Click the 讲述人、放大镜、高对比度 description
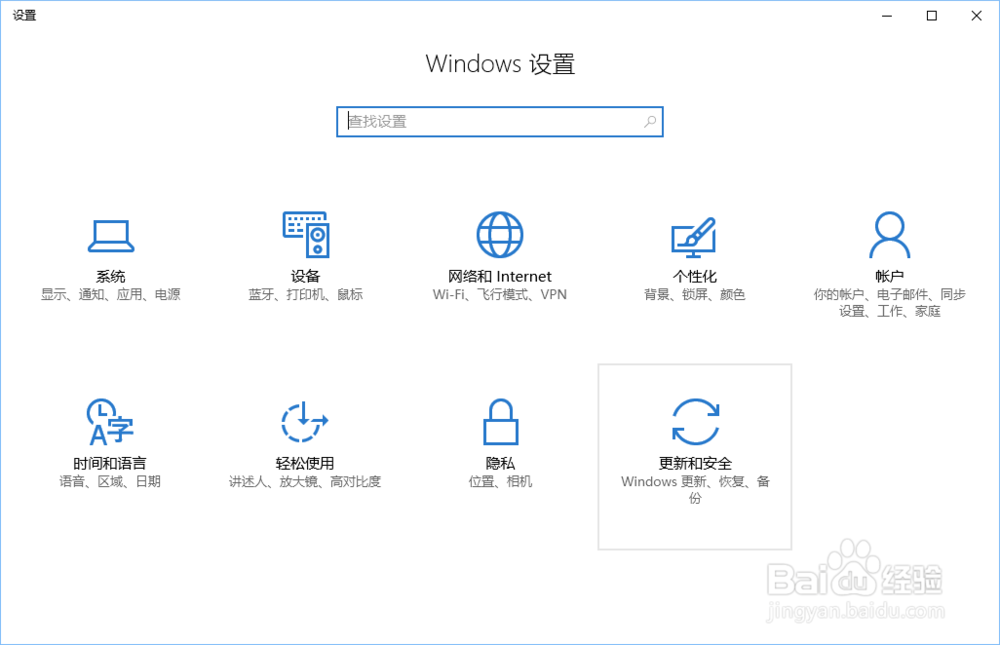The image size is (1000, 645). (x=305, y=481)
